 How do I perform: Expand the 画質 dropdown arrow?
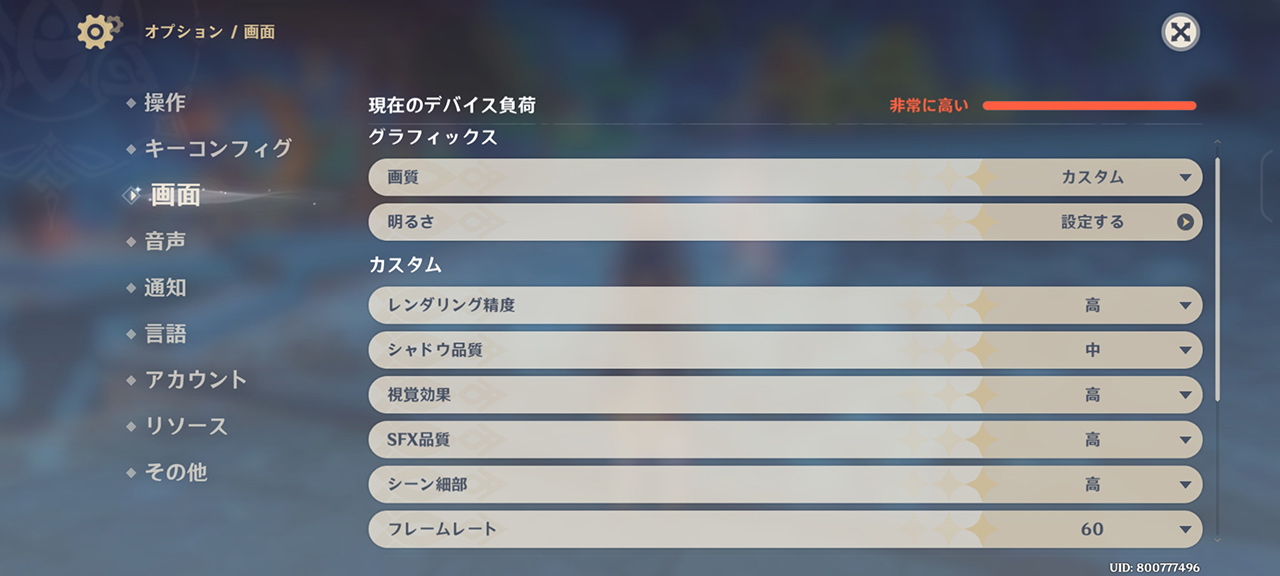[x=1185, y=177]
